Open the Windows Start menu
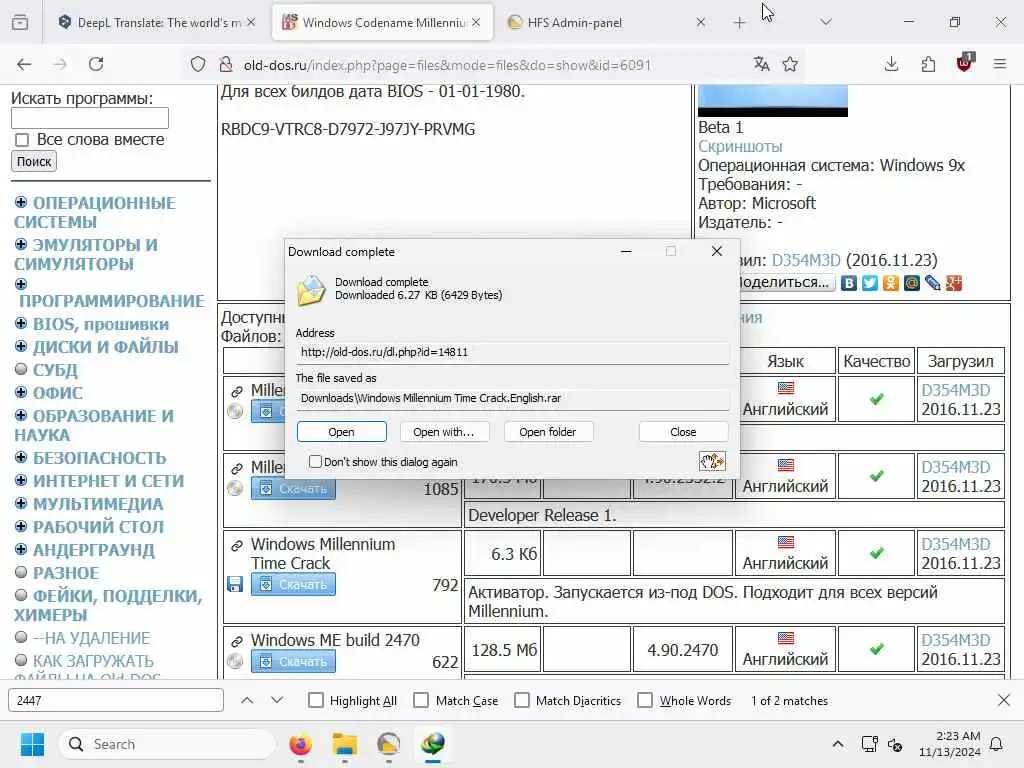The width and height of the screenshot is (1024, 768). pos(32,744)
